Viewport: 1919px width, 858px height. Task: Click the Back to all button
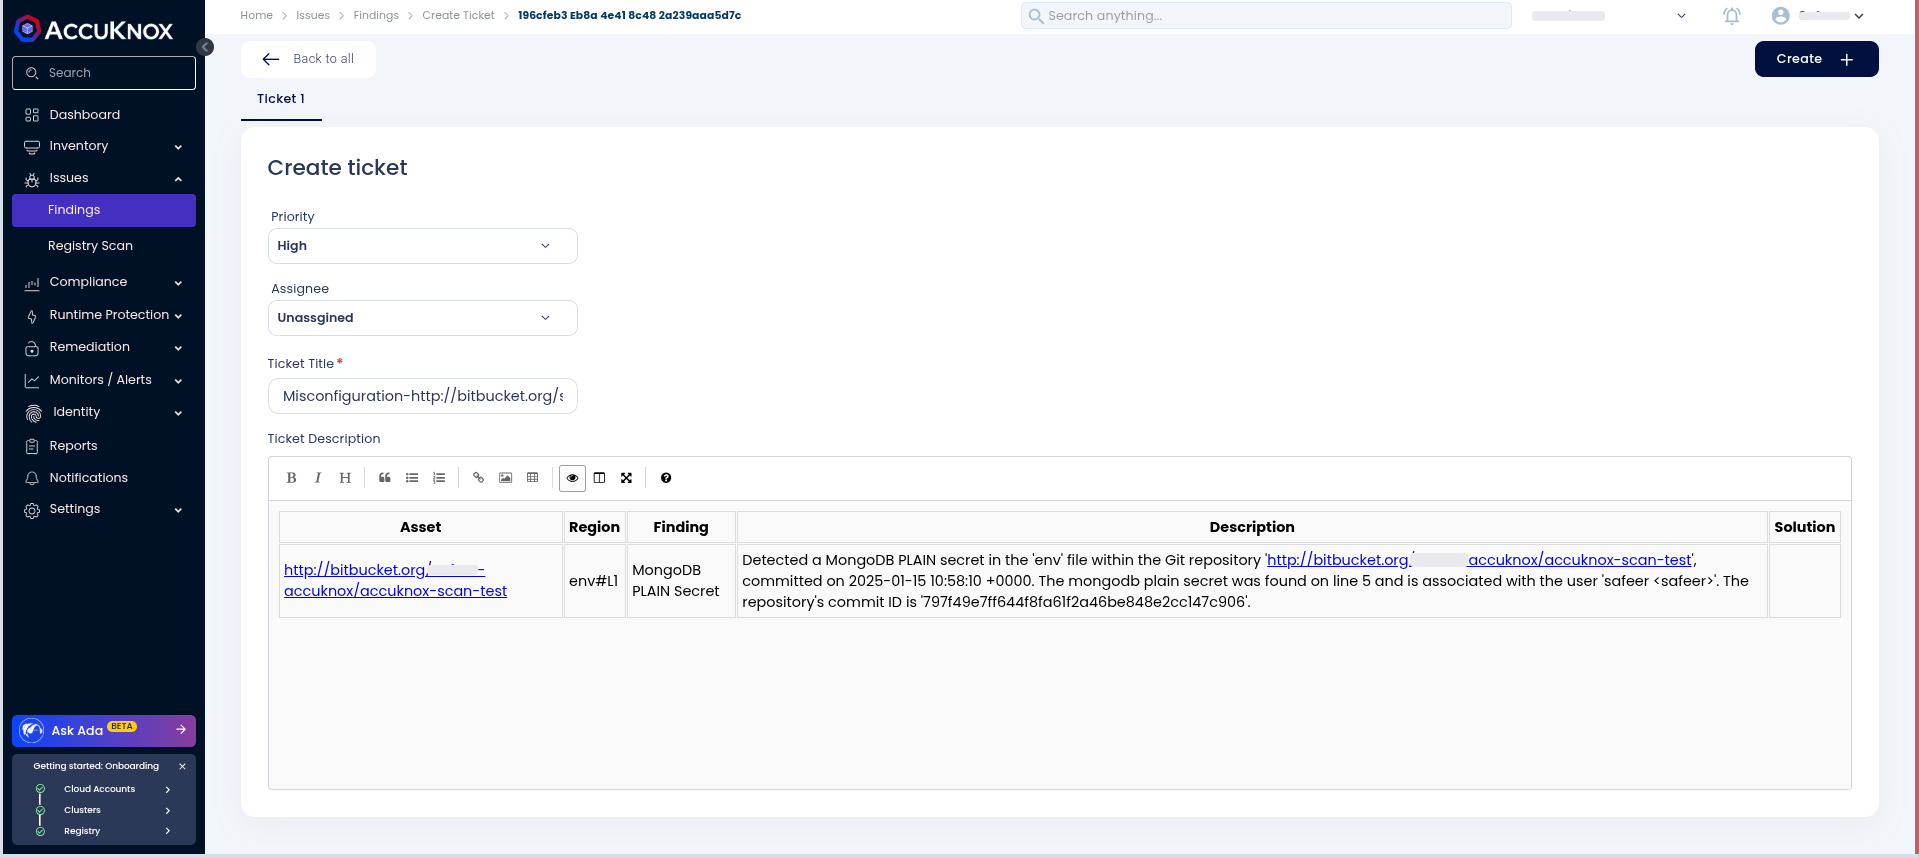click(x=308, y=59)
